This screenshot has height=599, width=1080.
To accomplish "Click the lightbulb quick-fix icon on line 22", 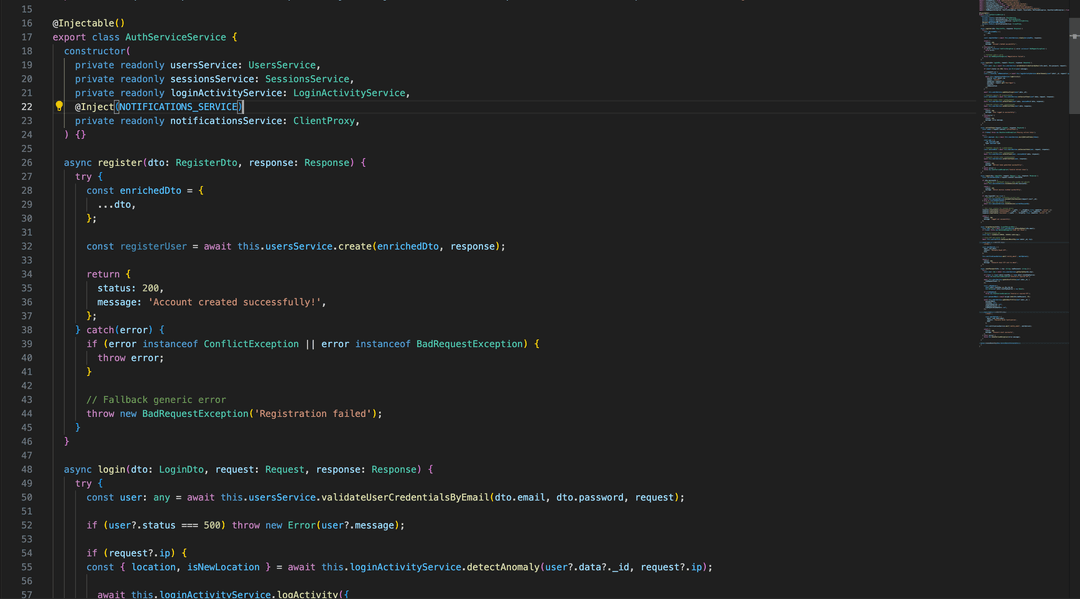I will tap(59, 106).
